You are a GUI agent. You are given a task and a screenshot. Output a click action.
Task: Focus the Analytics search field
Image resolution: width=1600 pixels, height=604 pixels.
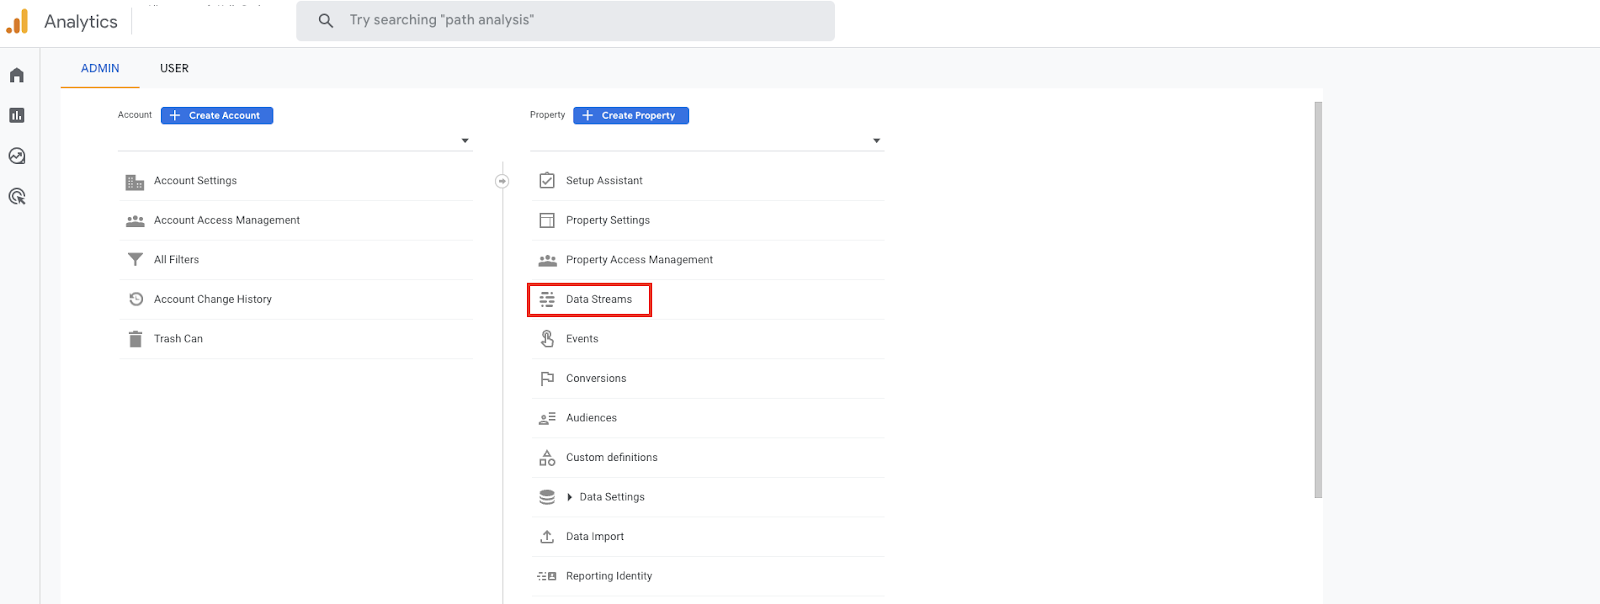click(x=580, y=20)
